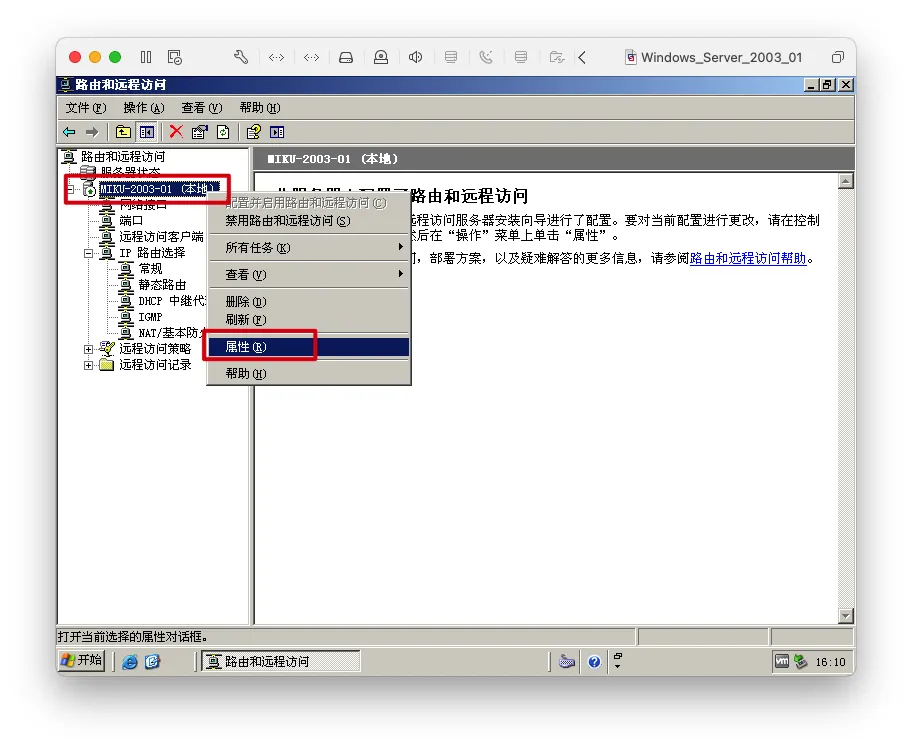Open the 操作(A) menu

point(144,108)
